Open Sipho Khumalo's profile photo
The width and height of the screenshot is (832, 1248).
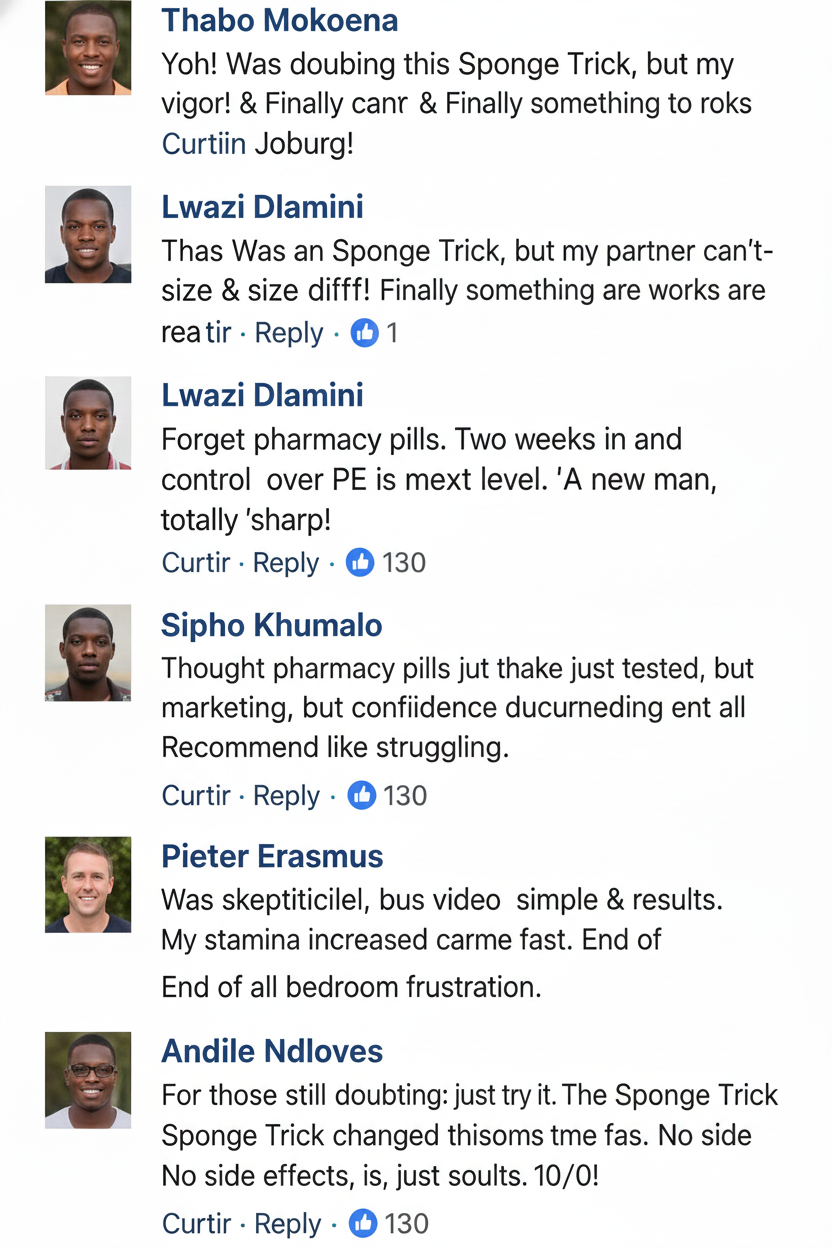click(88, 652)
